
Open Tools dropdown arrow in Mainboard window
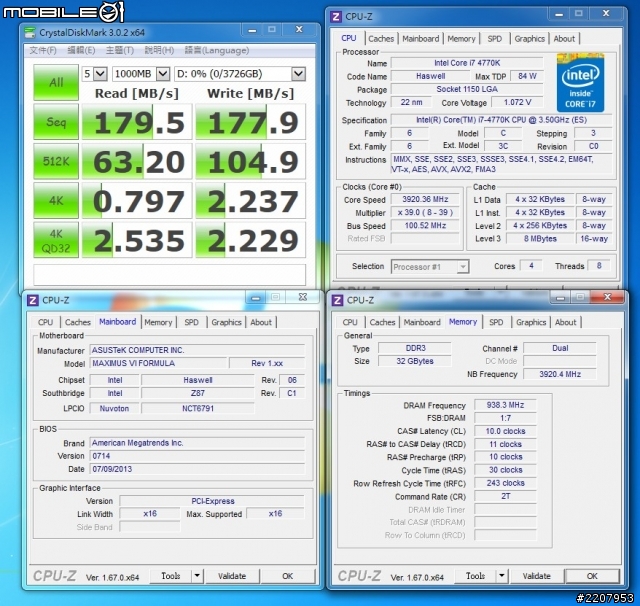click(x=197, y=576)
